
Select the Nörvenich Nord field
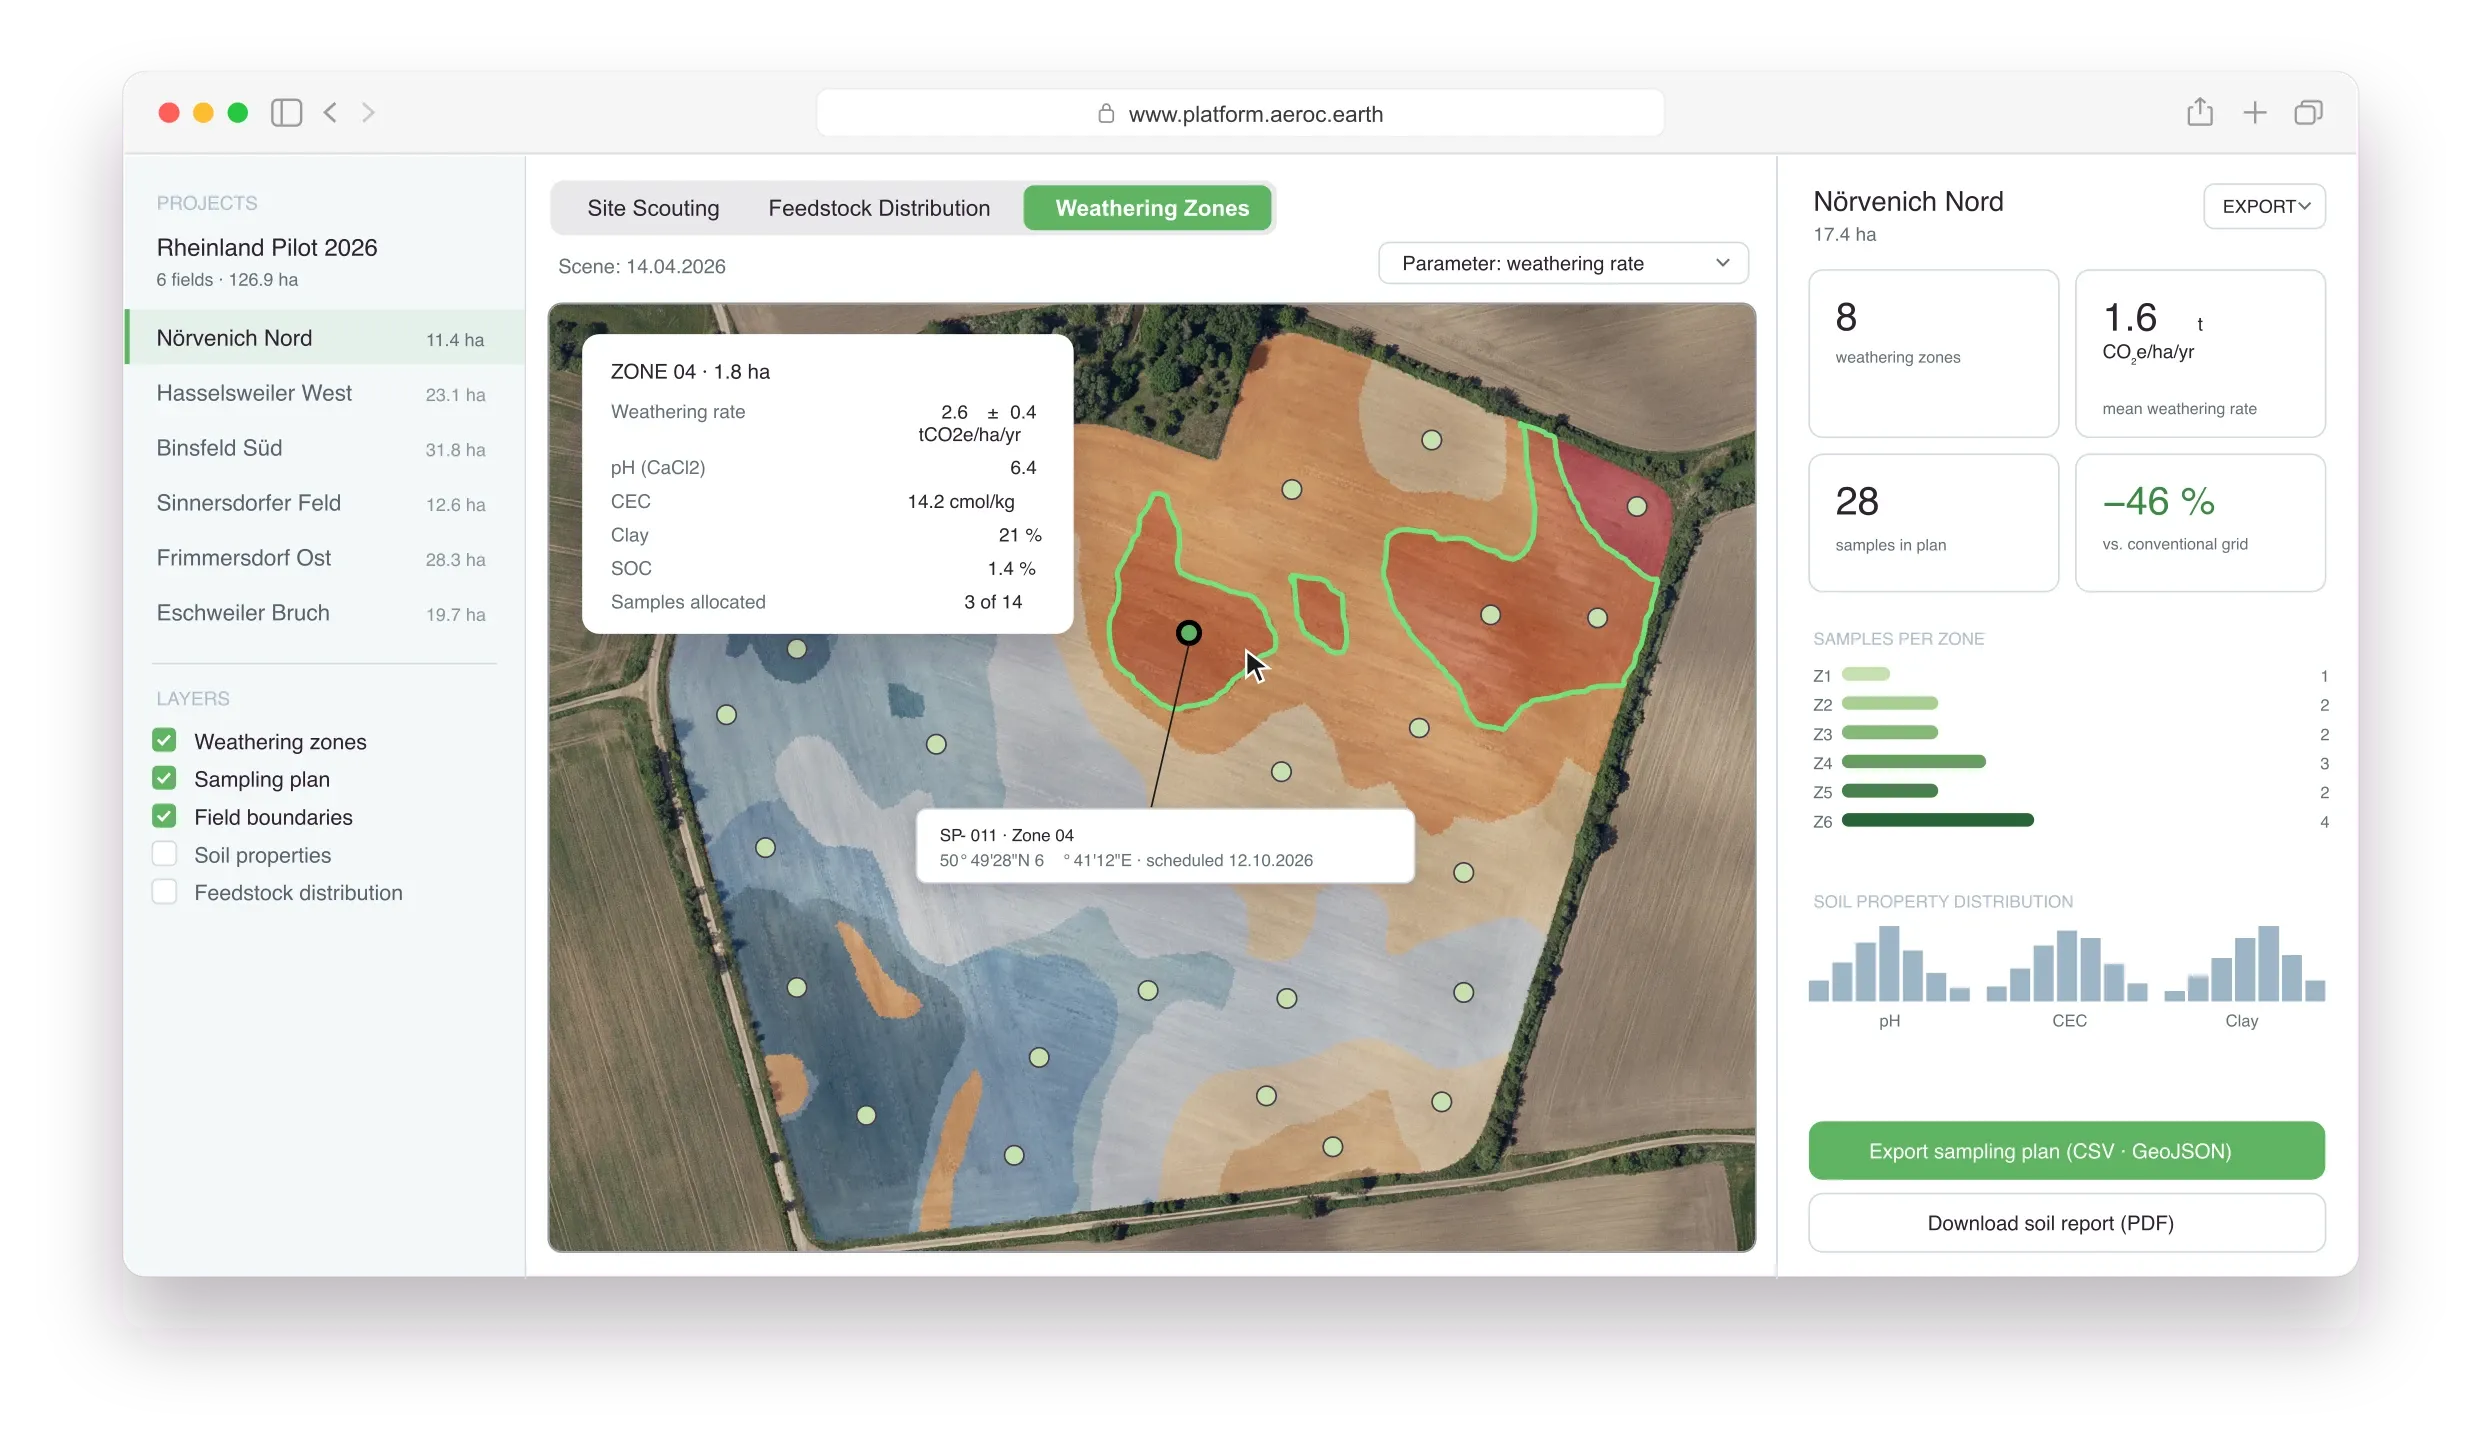[x=325, y=338]
